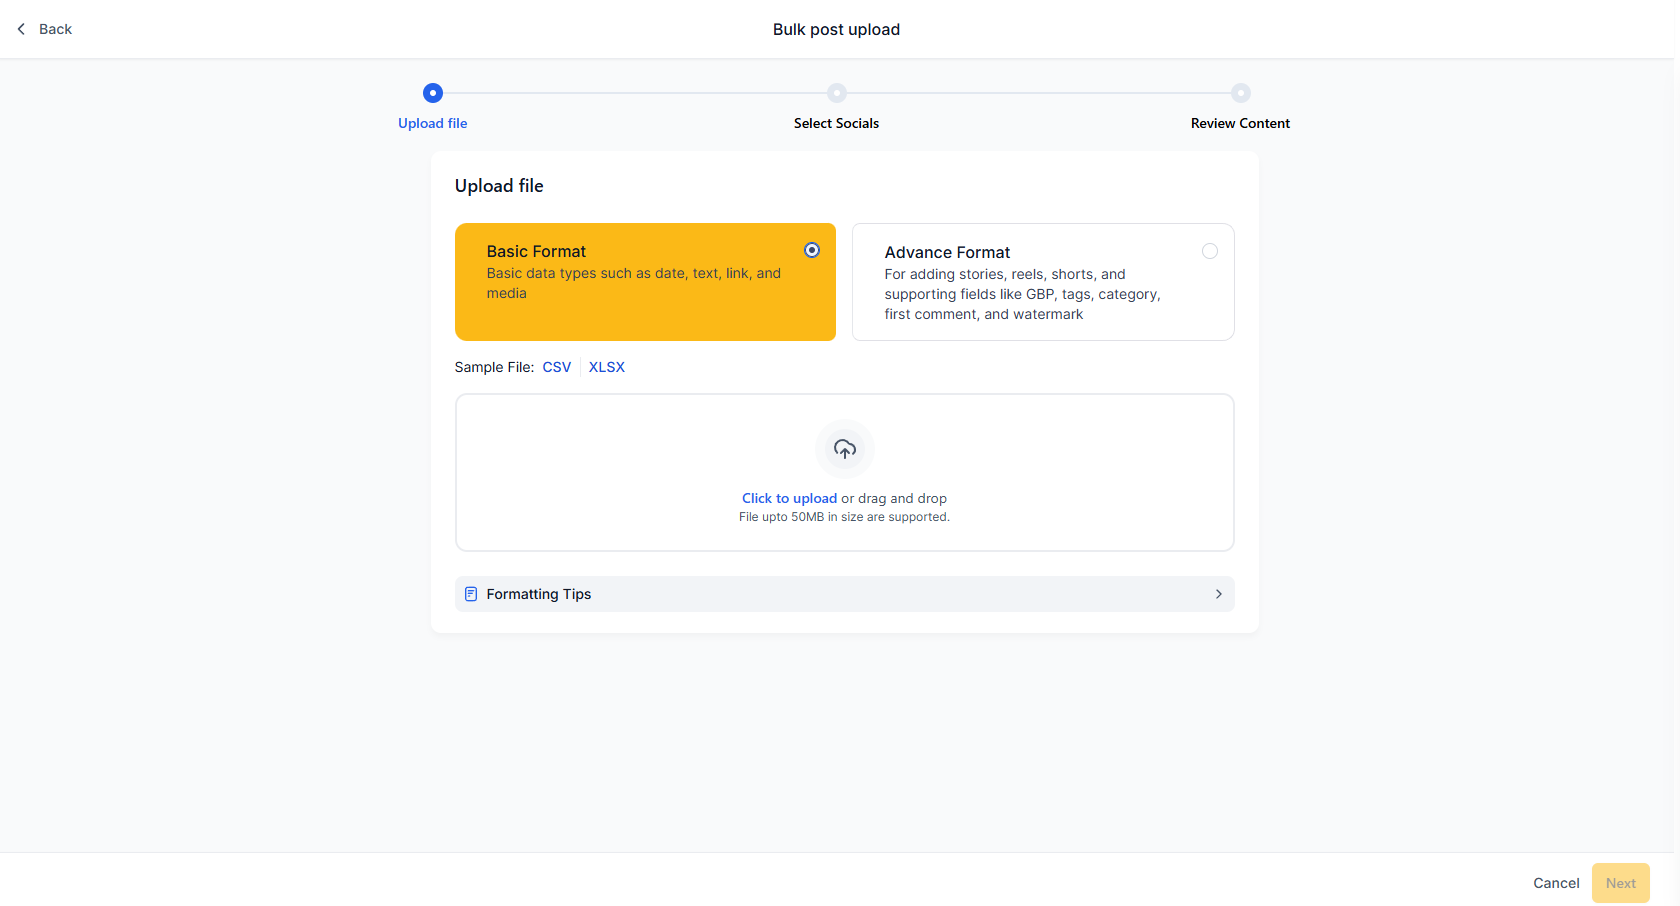Click the Select Socials step circle
This screenshot has height=906, width=1680.
(x=837, y=93)
